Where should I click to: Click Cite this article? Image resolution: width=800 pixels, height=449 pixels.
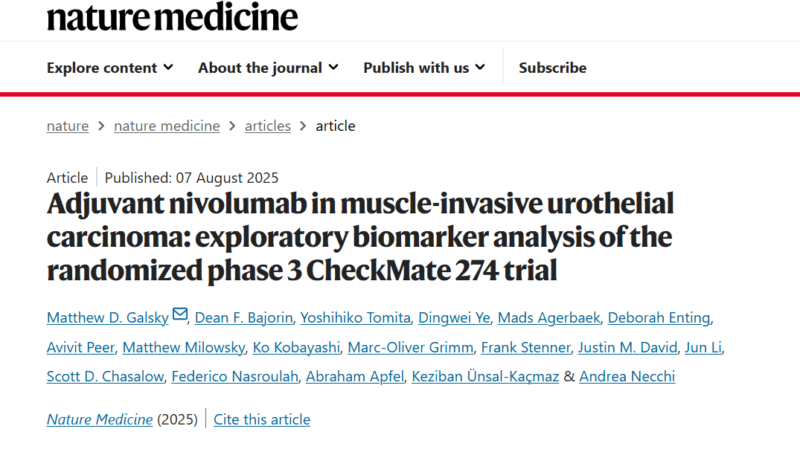pyautogui.click(x=262, y=419)
